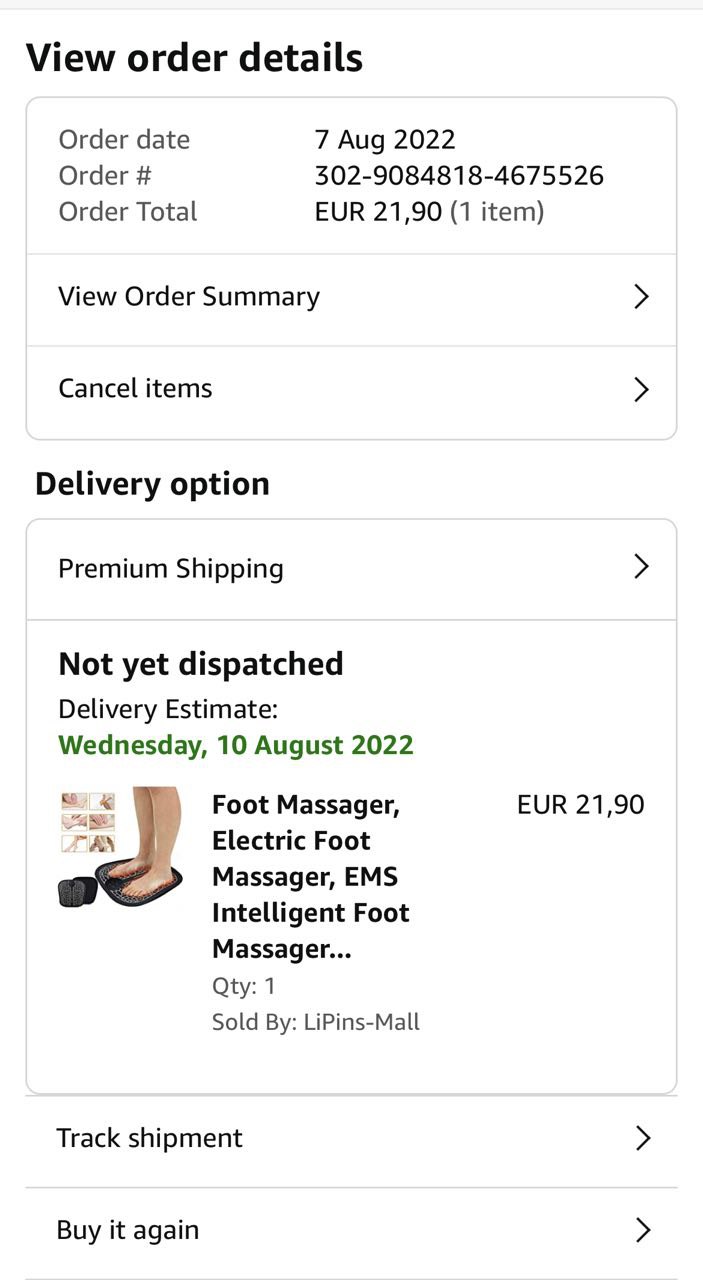Click the arrow next to Buy it again
703x1280 pixels.
tap(643, 1230)
